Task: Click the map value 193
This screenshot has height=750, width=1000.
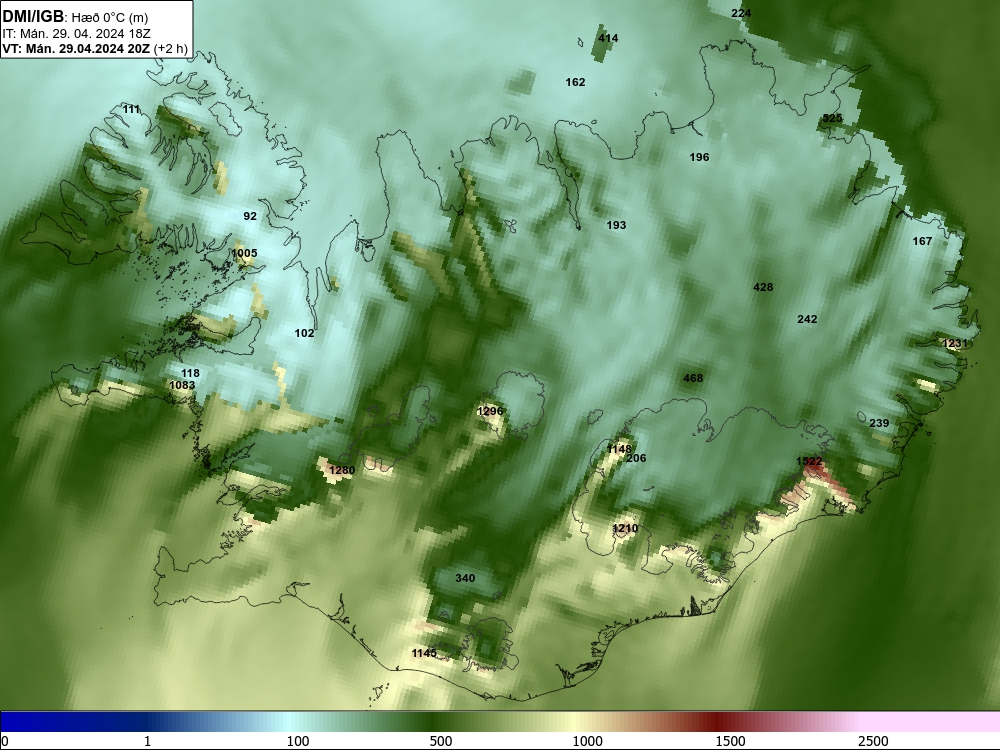Action: (x=616, y=225)
